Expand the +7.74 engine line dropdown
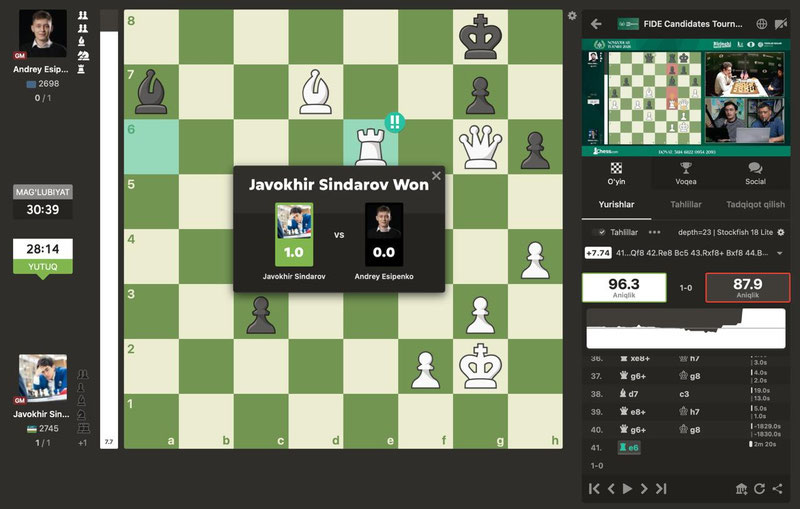This screenshot has width=800, height=509. point(778,253)
